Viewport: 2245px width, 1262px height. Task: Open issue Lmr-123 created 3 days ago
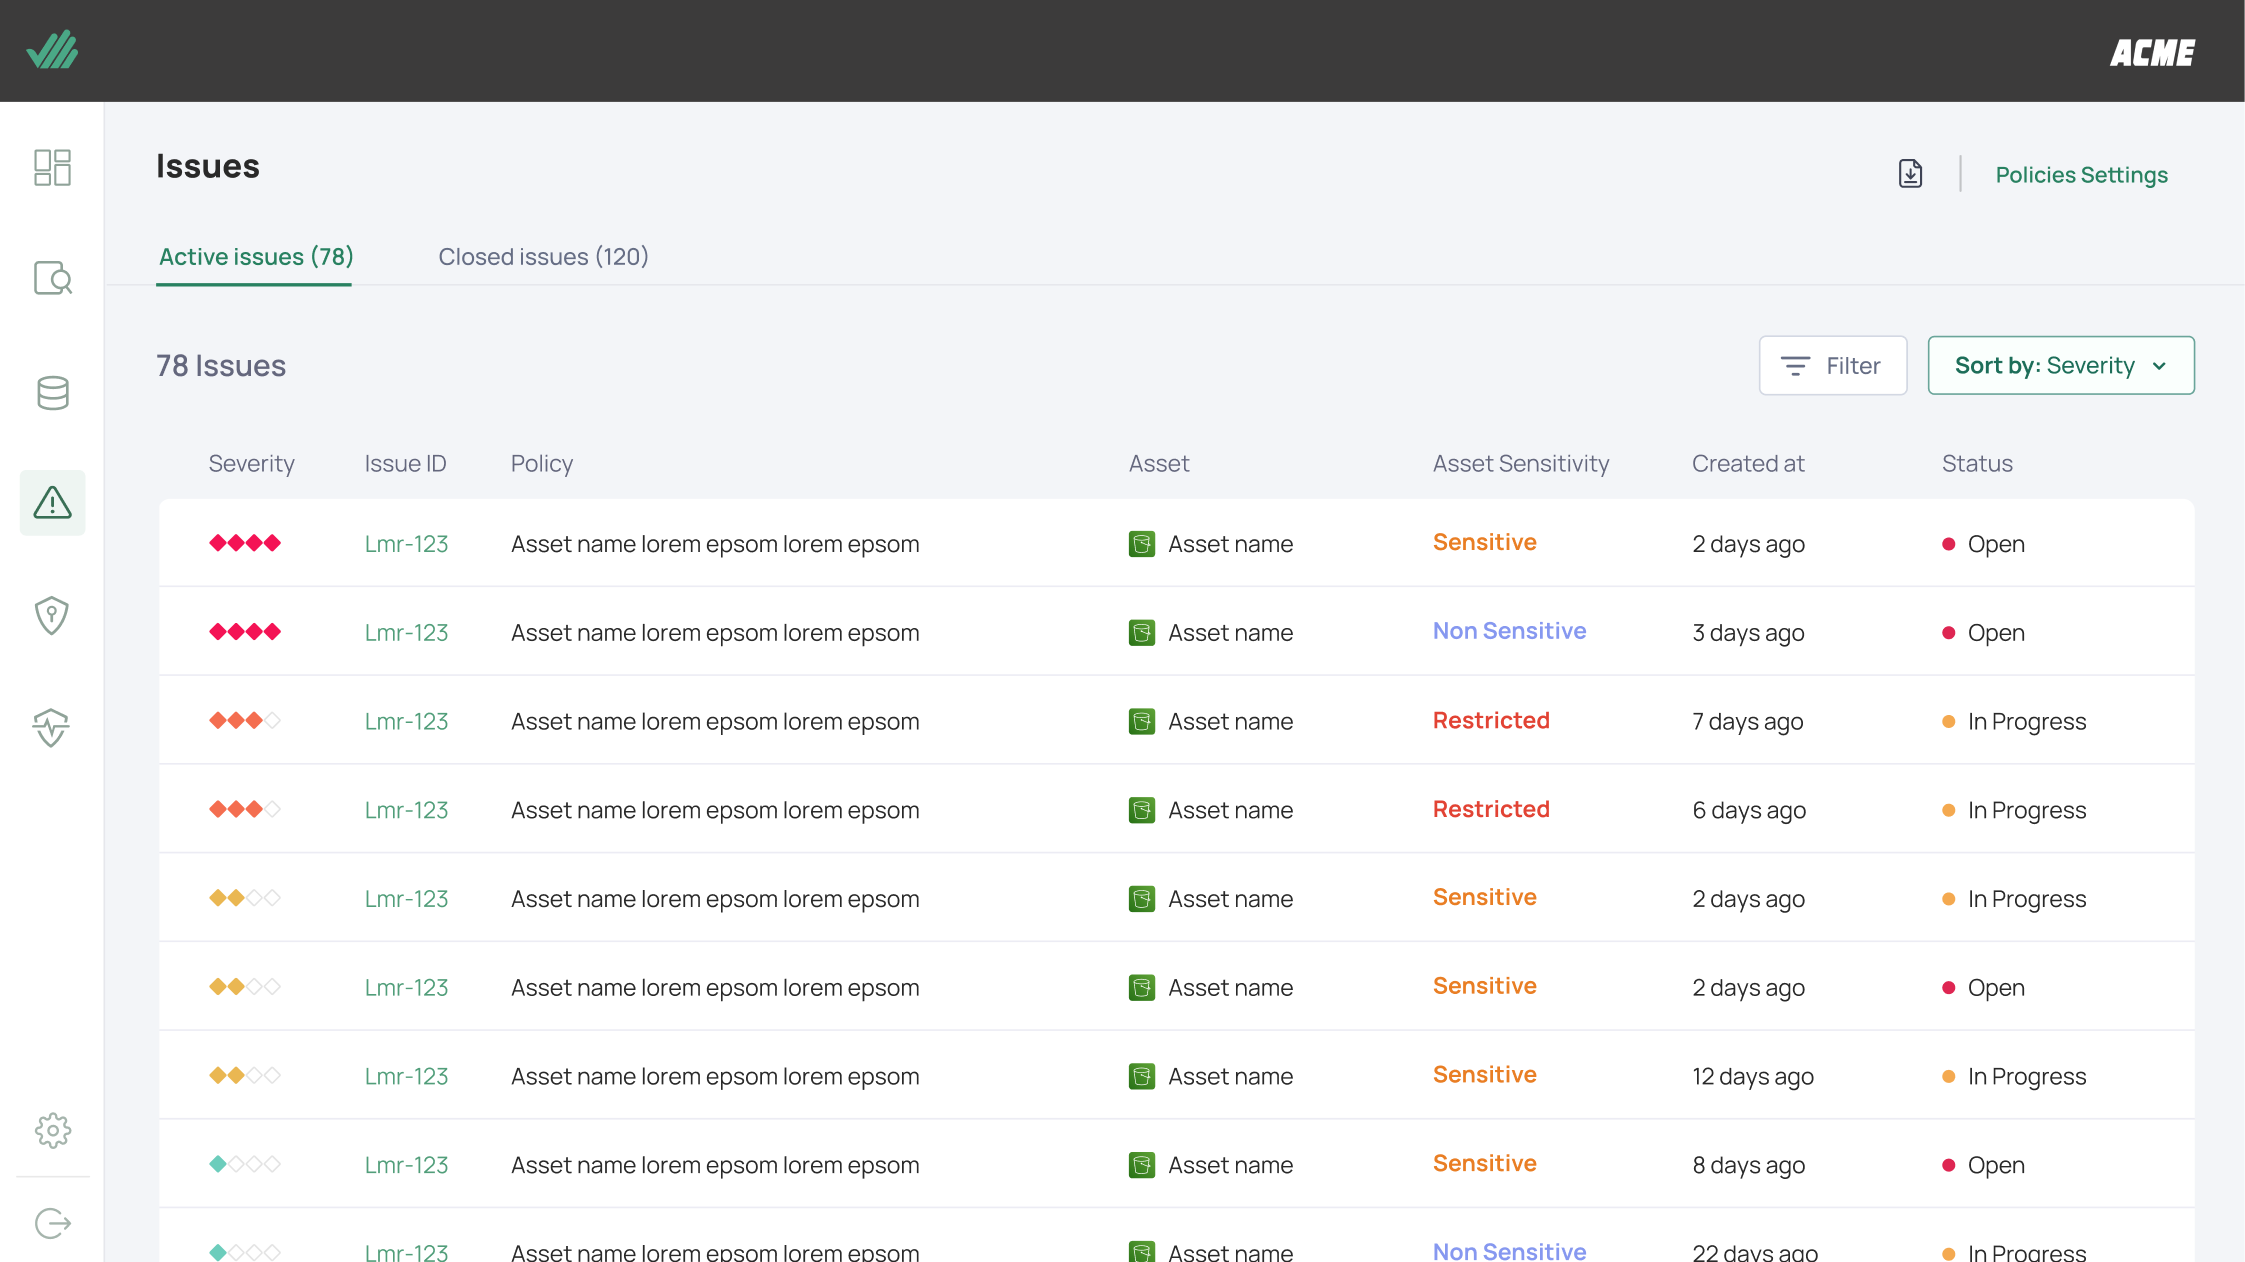tap(406, 633)
